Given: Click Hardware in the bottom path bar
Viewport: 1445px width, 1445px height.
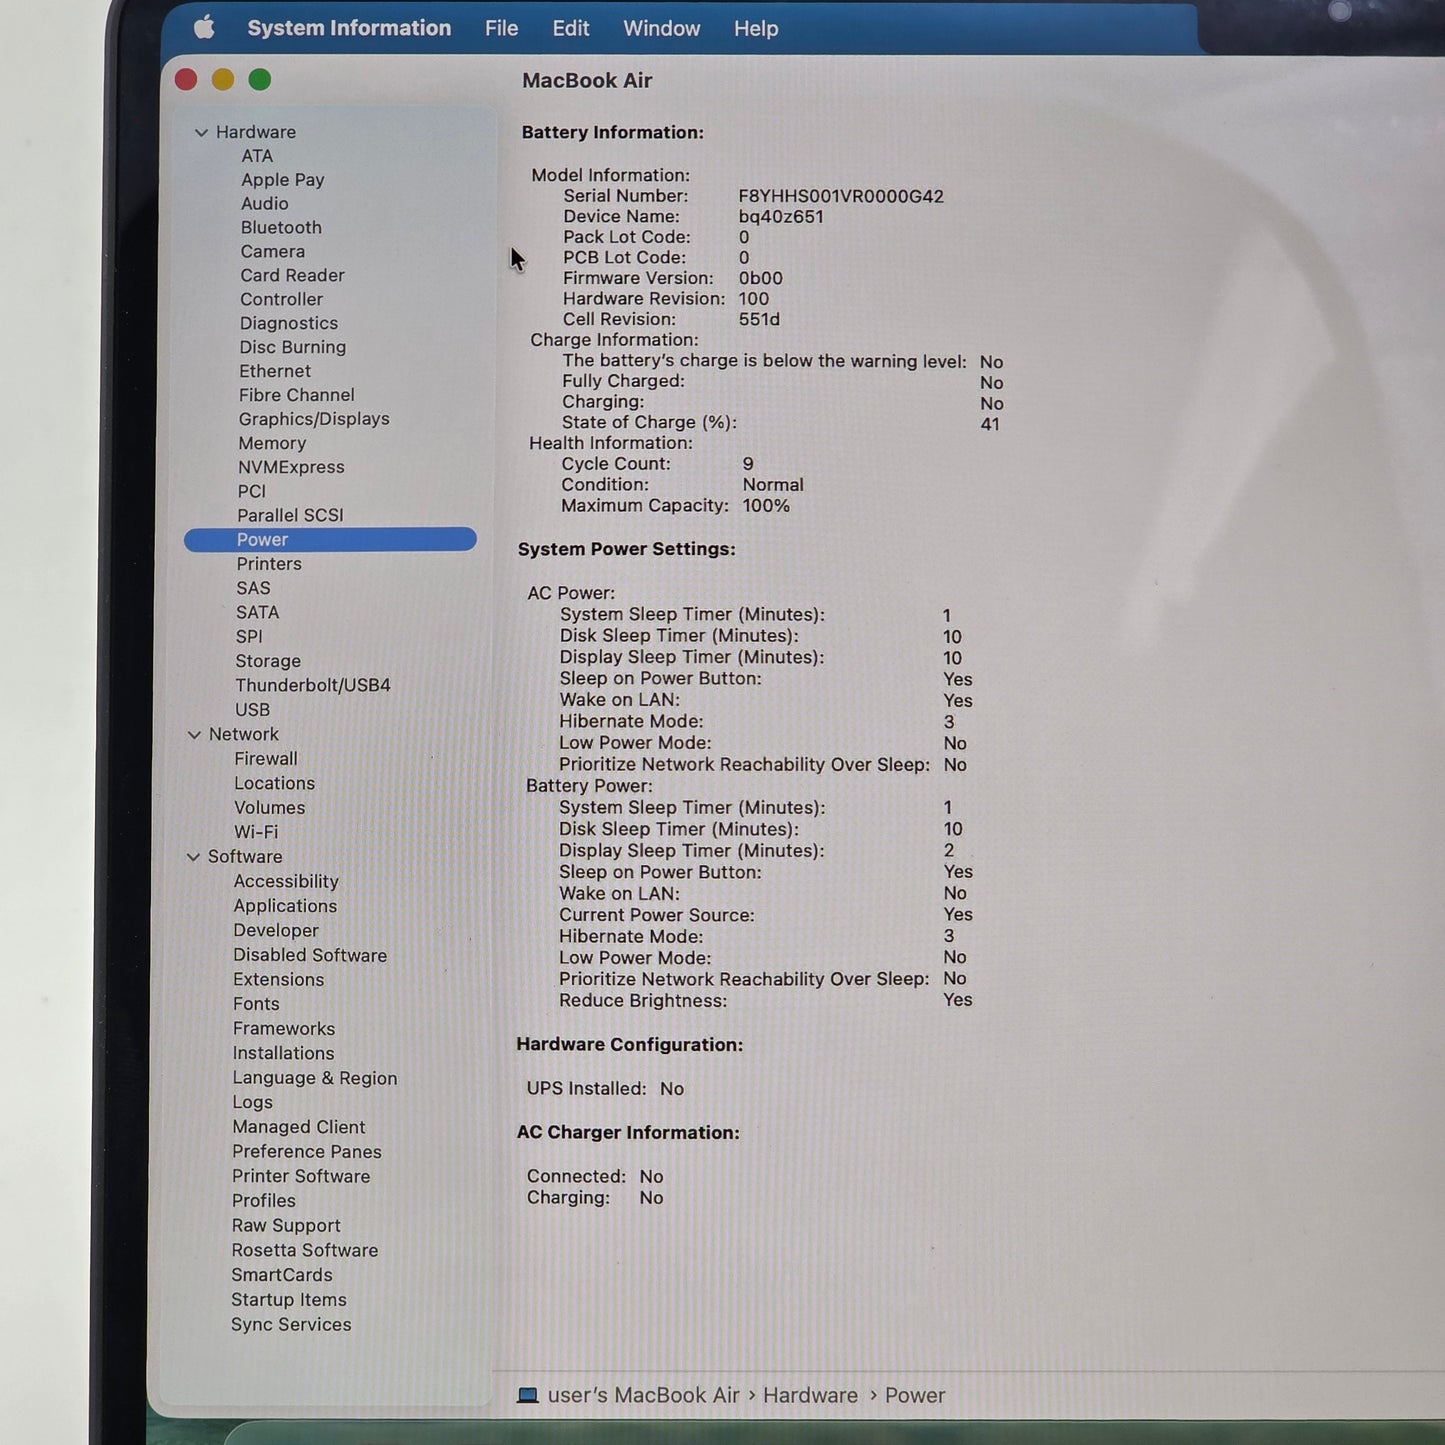Looking at the screenshot, I should pyautogui.click(x=810, y=1396).
